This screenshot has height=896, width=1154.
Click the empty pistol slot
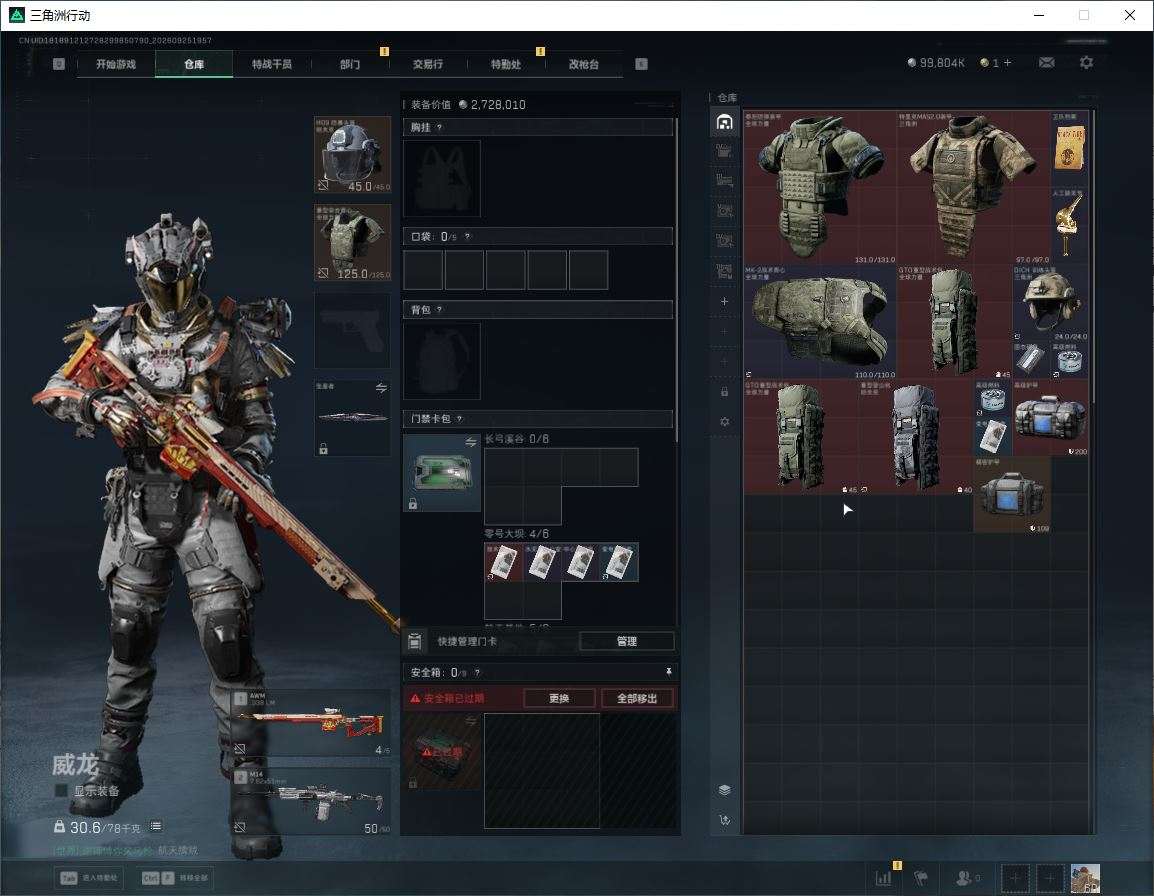[x=353, y=330]
